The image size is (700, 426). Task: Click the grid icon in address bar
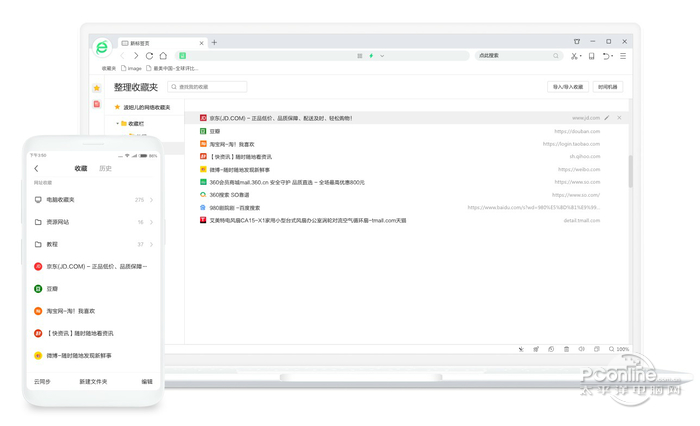[360, 56]
